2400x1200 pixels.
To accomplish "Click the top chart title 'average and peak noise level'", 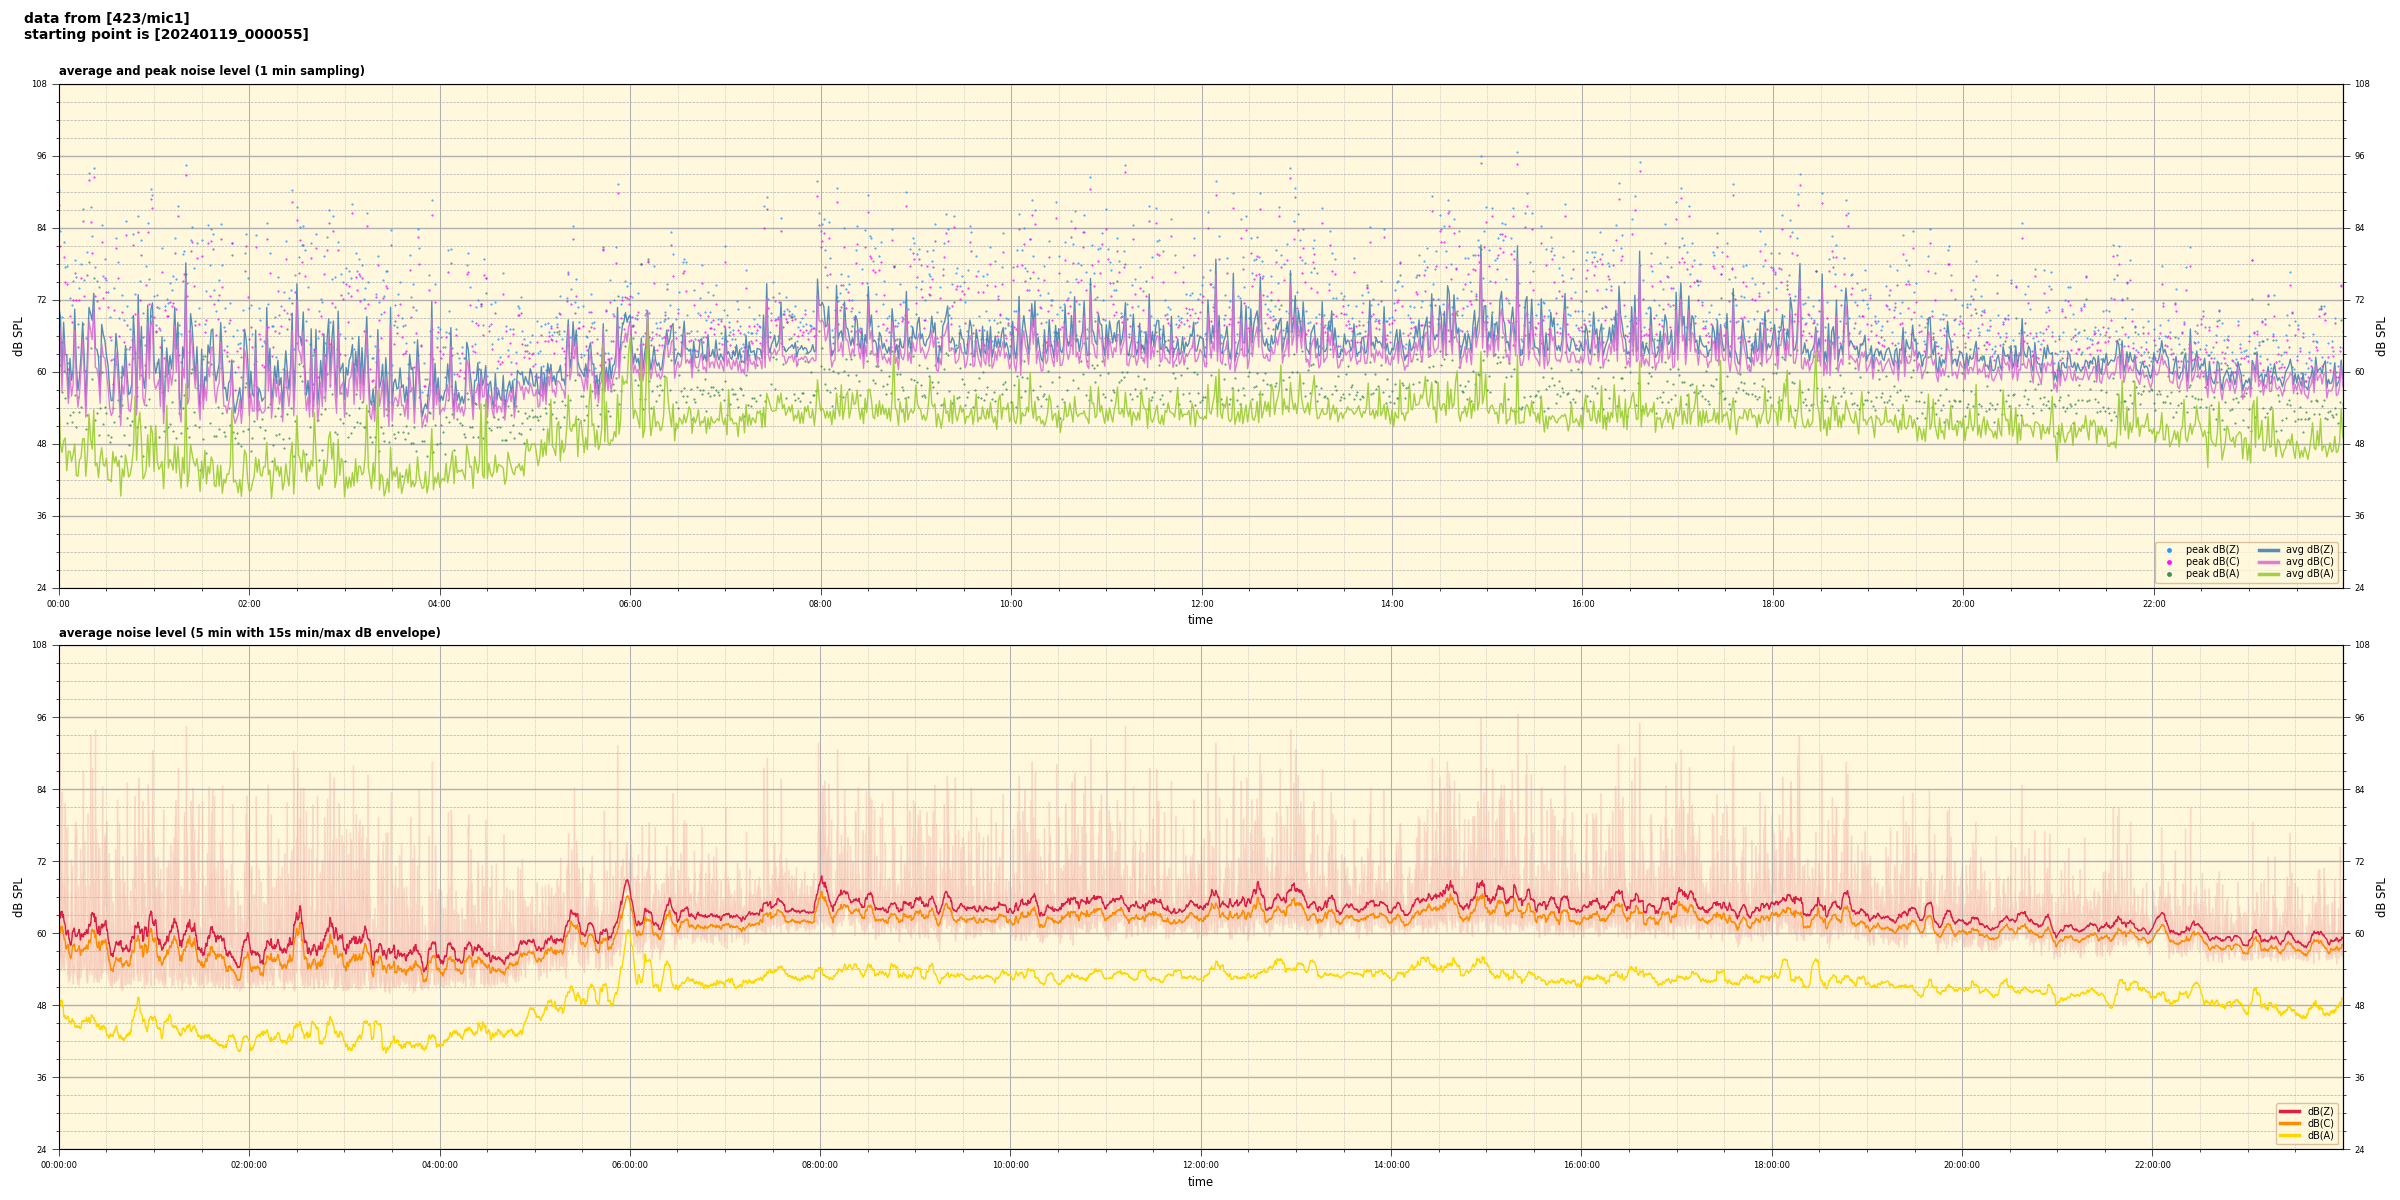I will coord(211,71).
